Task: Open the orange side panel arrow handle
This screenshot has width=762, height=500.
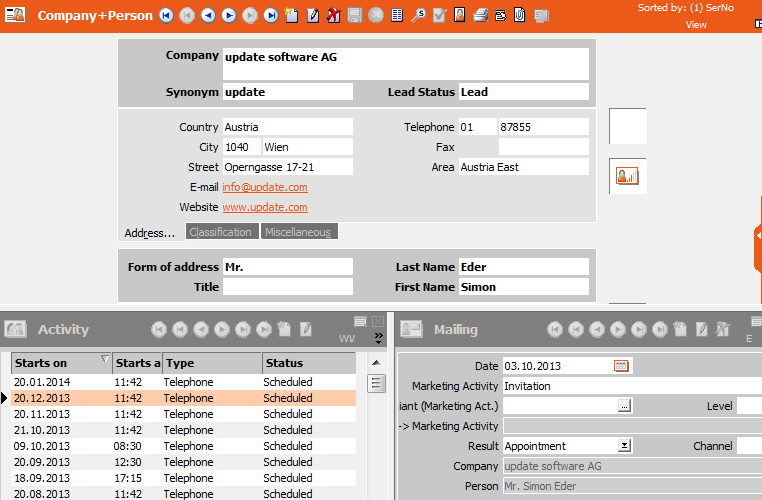Action: [x=758, y=235]
